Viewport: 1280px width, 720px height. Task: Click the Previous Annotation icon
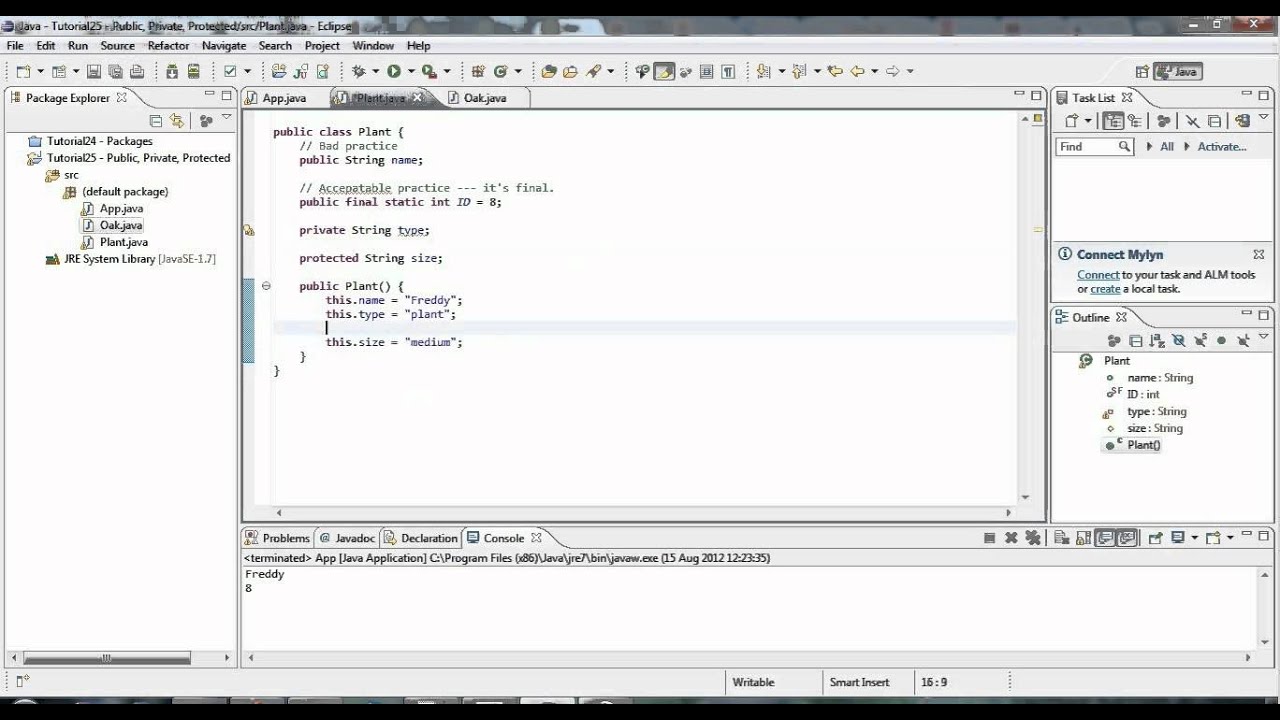(799, 71)
